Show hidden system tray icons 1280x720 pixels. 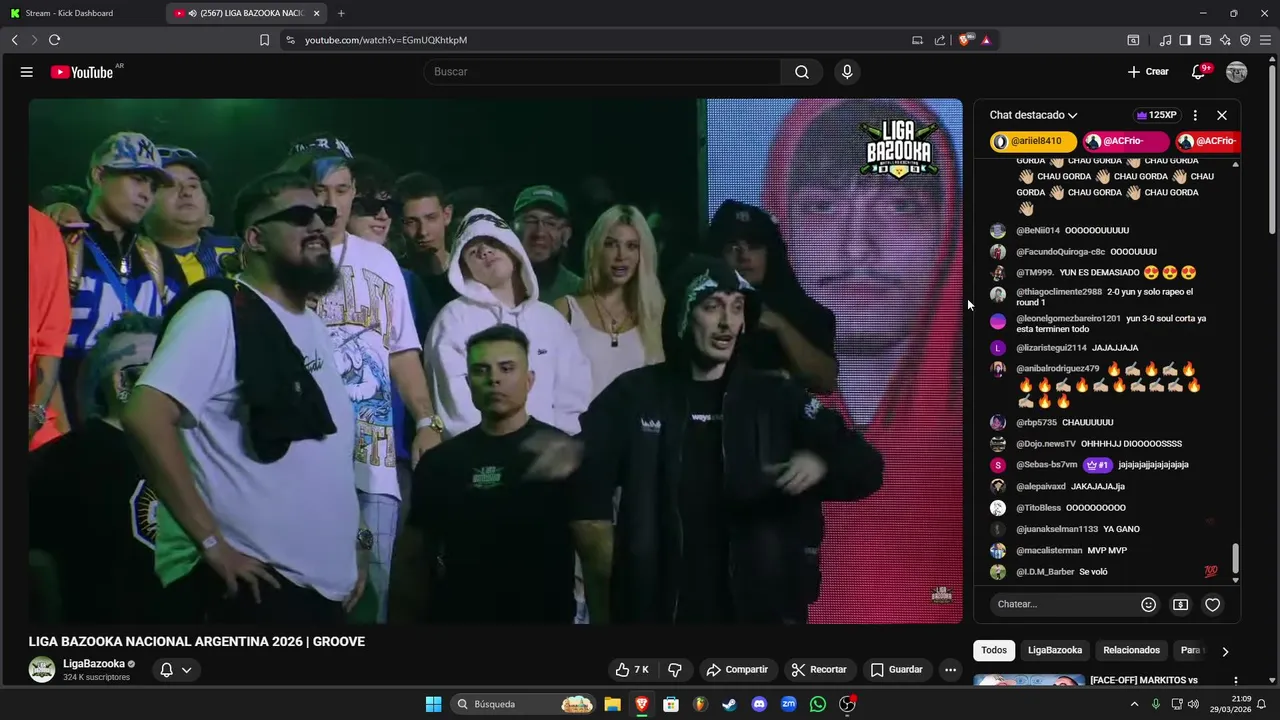tap(1134, 704)
